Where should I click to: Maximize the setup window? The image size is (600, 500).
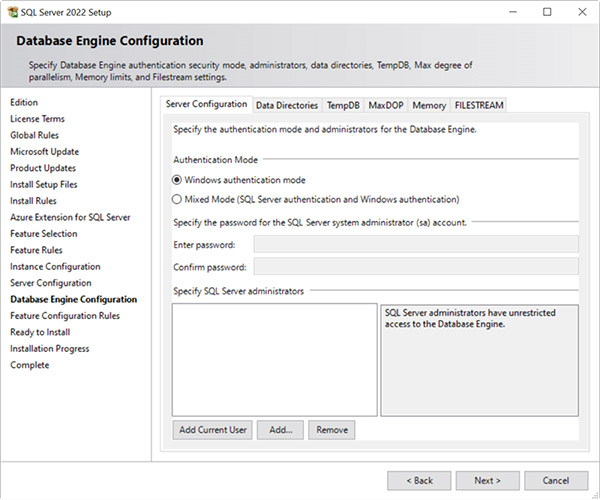(x=547, y=12)
